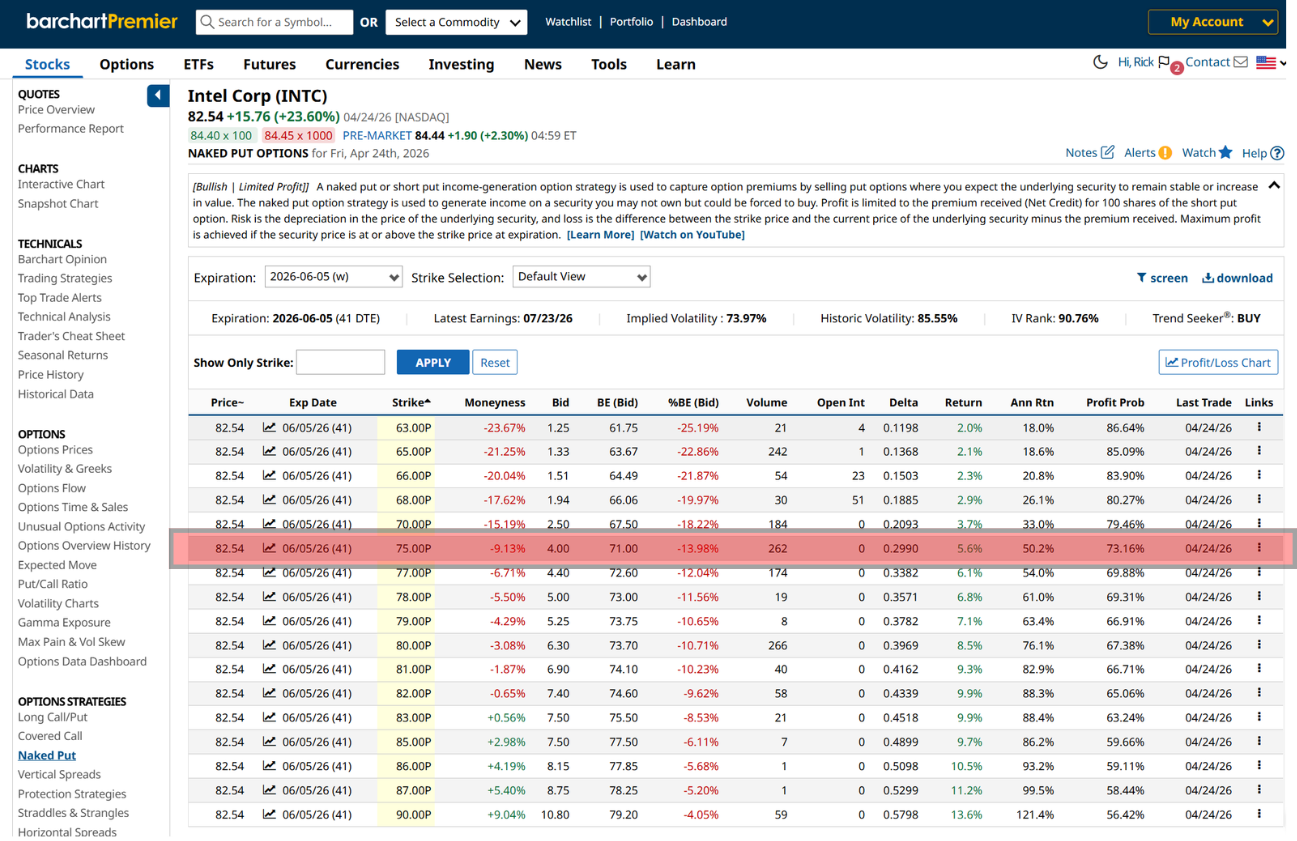Viewport: 1297px width, 841px height.
Task: Click the notifications flag icon
Action: coord(1164,63)
